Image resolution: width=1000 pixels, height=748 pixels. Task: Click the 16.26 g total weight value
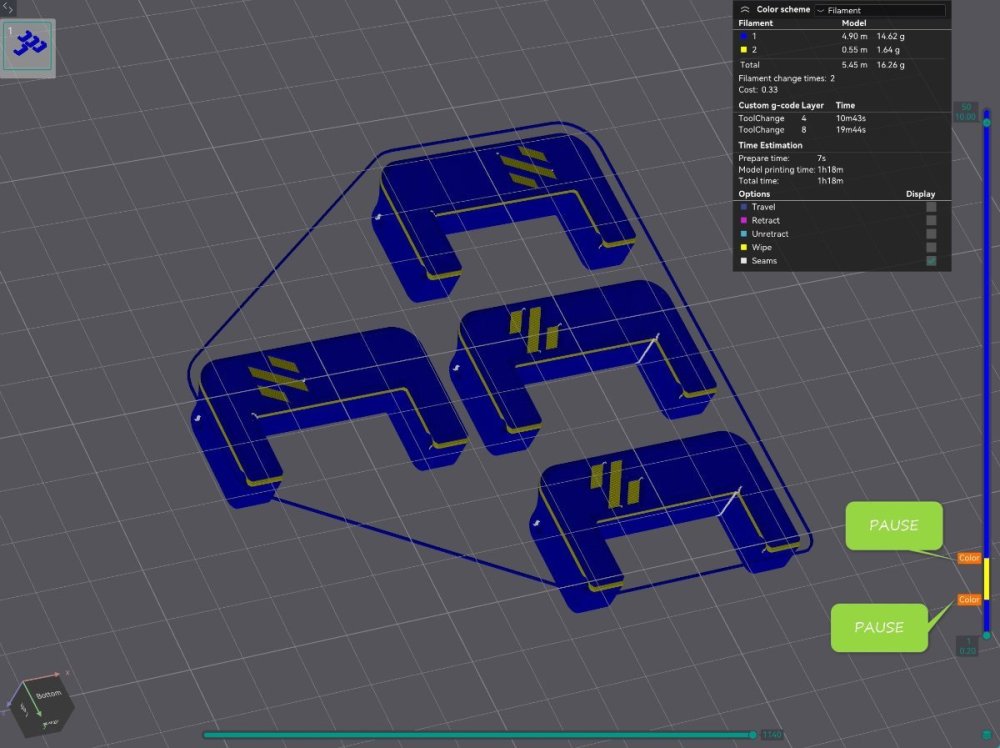[890, 64]
